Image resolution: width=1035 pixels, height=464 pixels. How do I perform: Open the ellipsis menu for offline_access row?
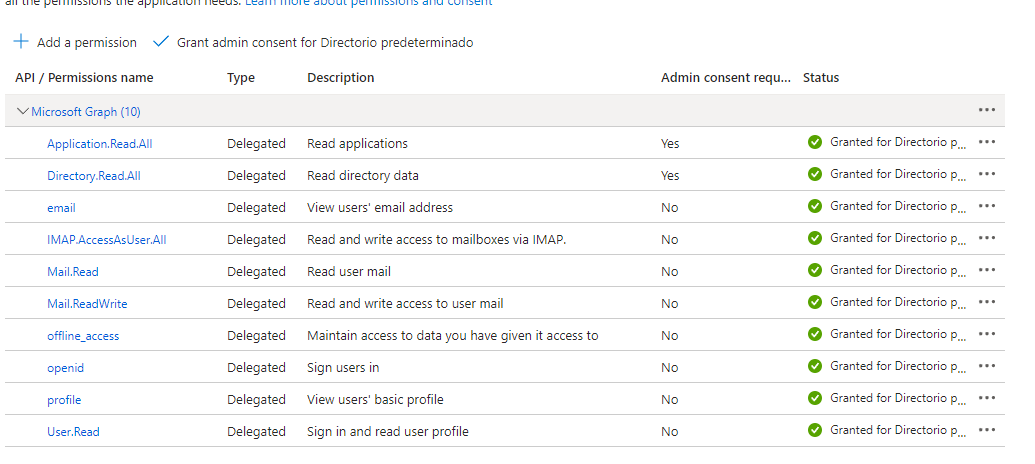tap(987, 334)
